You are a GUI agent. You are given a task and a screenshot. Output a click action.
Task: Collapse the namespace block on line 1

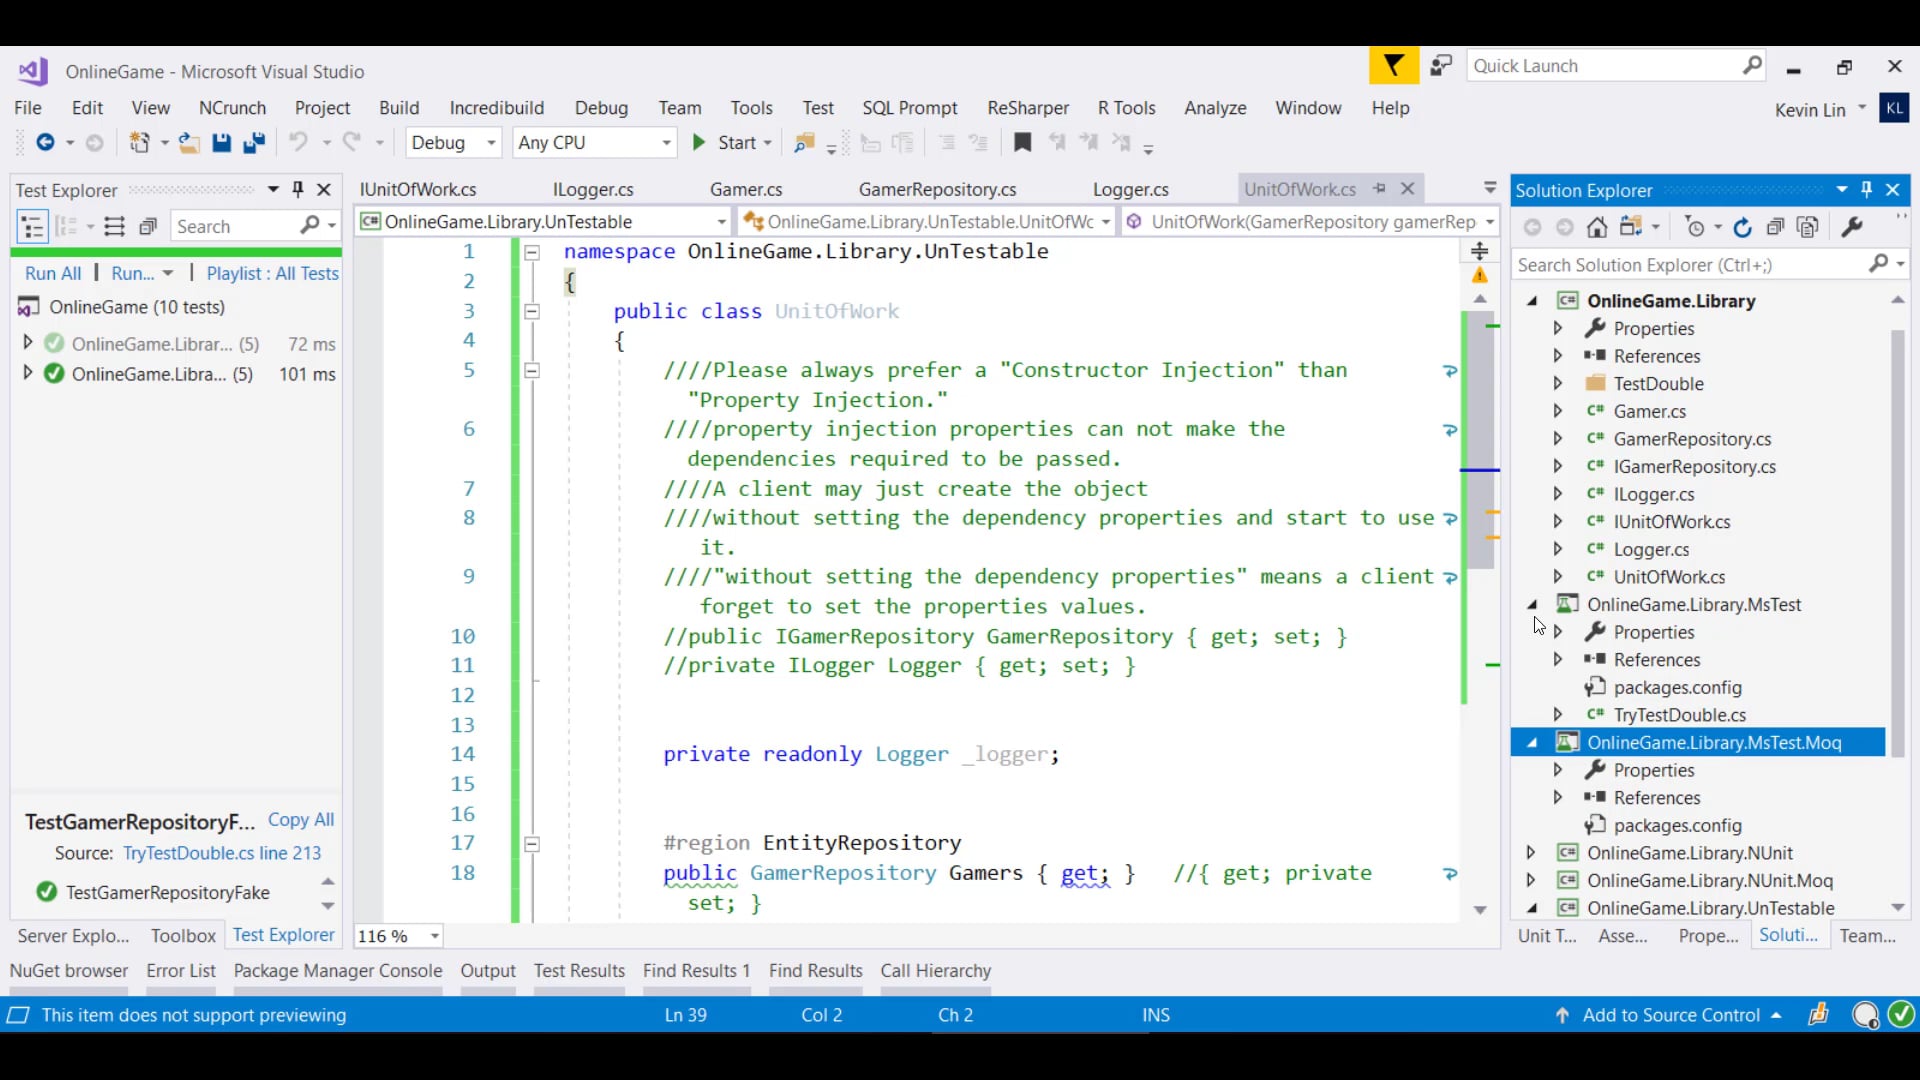pyautogui.click(x=533, y=252)
